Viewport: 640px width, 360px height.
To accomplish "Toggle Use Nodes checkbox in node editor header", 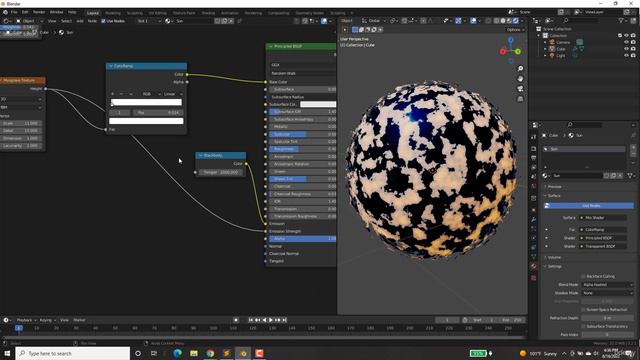I will (103, 21).
